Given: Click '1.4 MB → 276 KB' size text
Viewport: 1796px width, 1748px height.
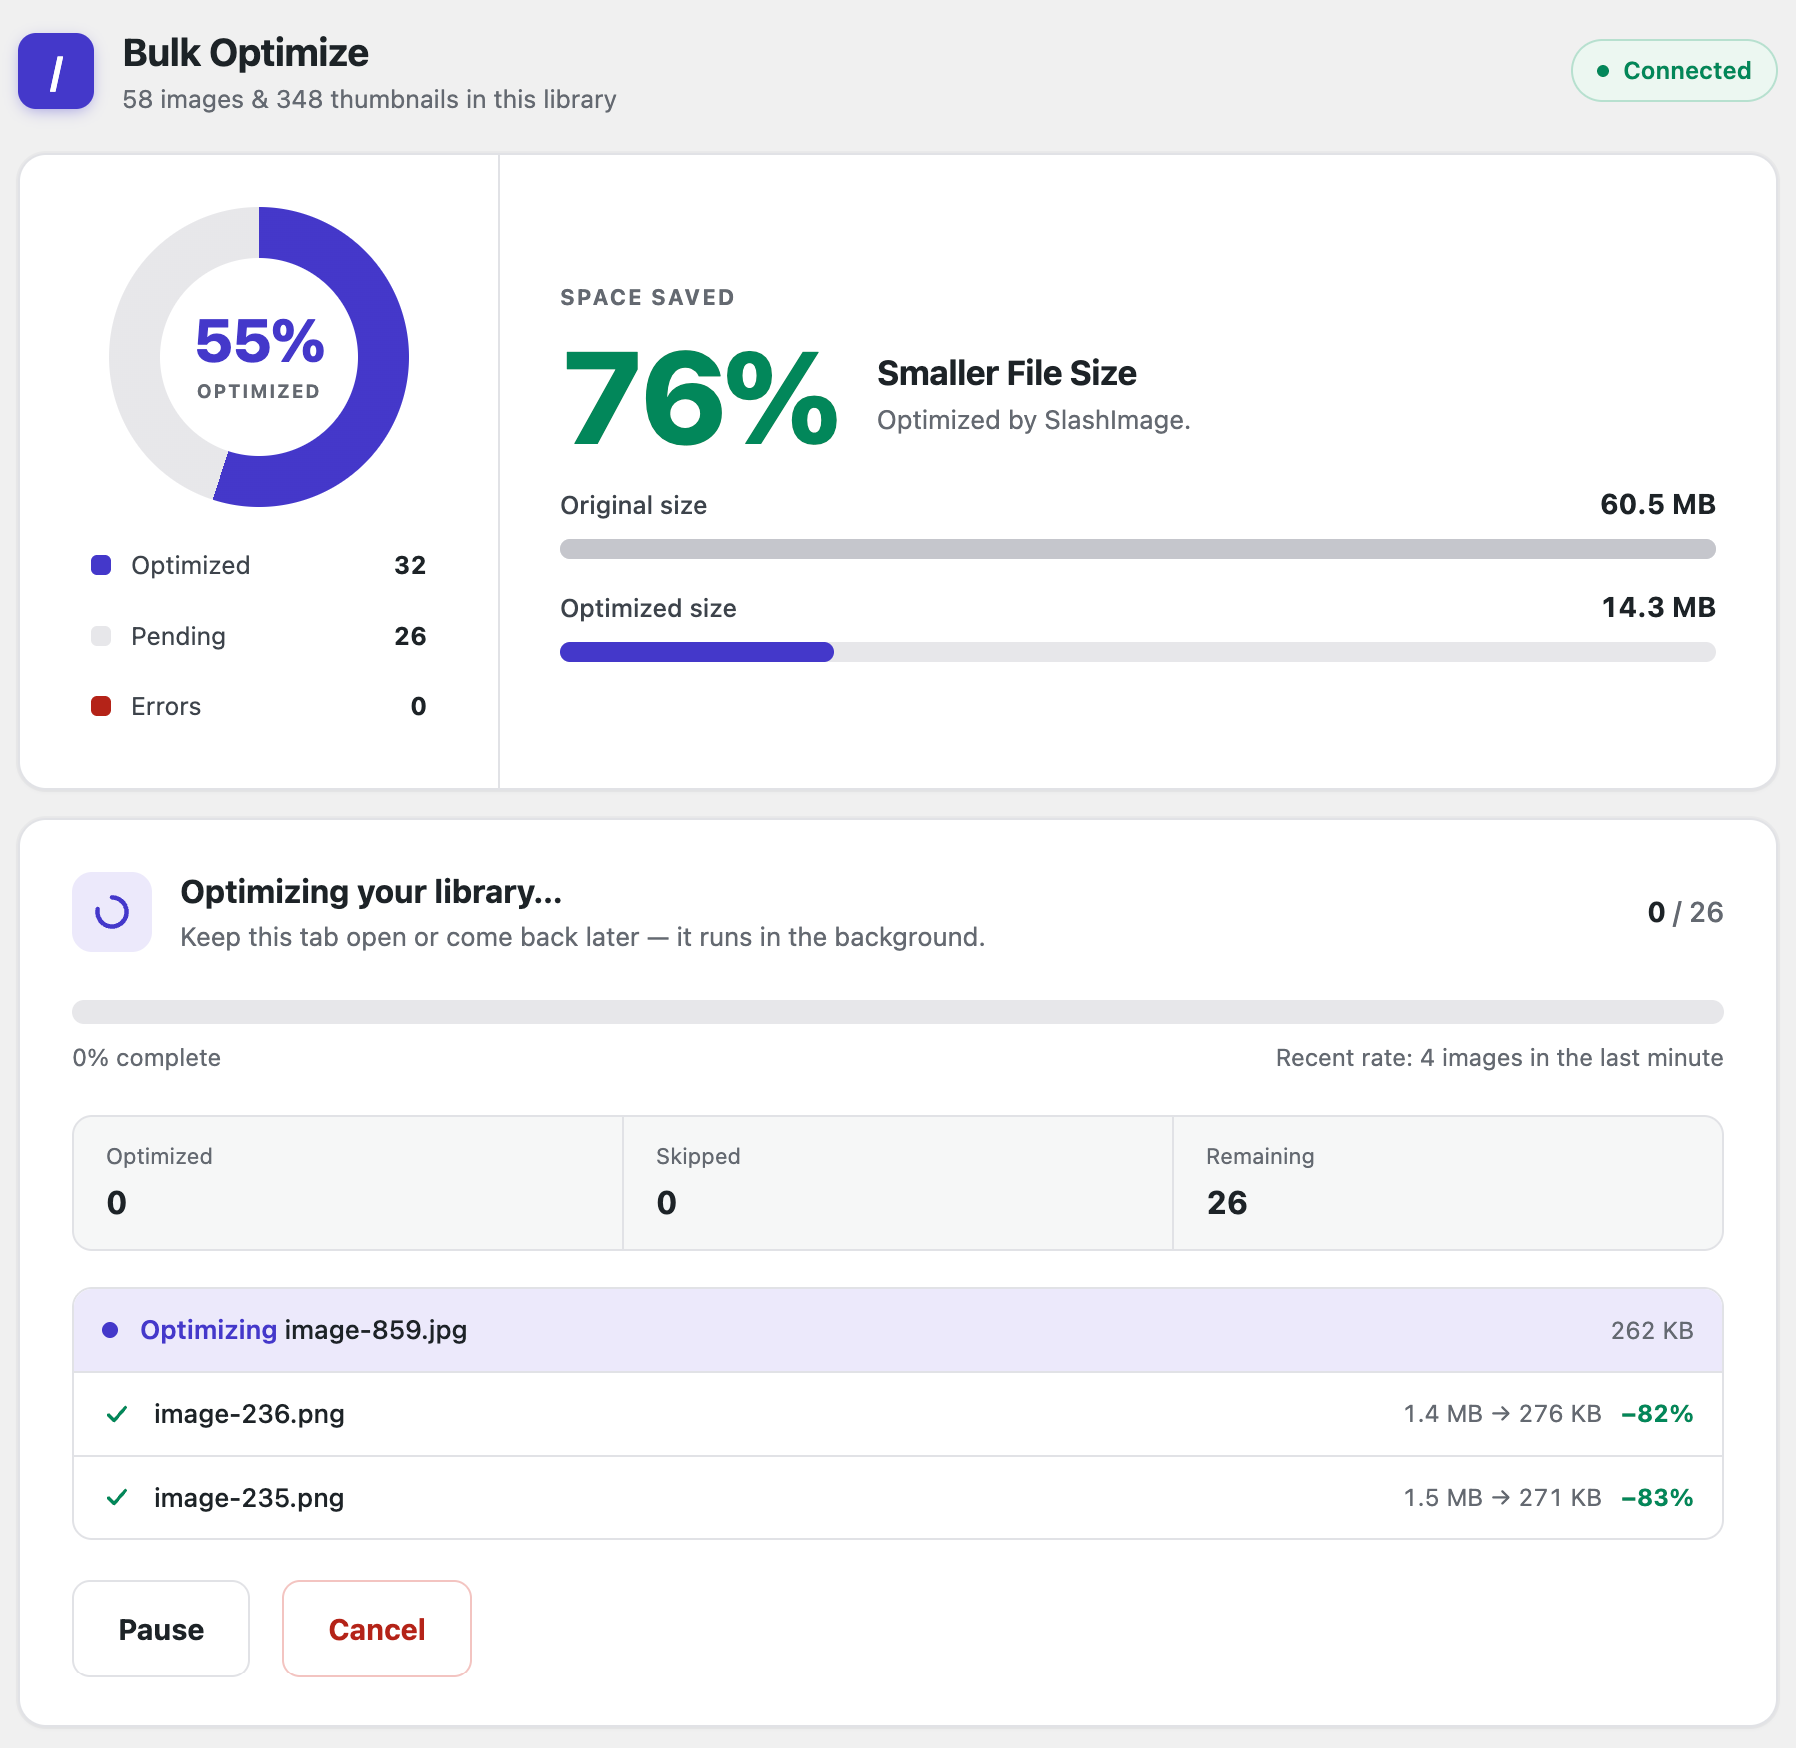Looking at the screenshot, I should (1502, 1414).
